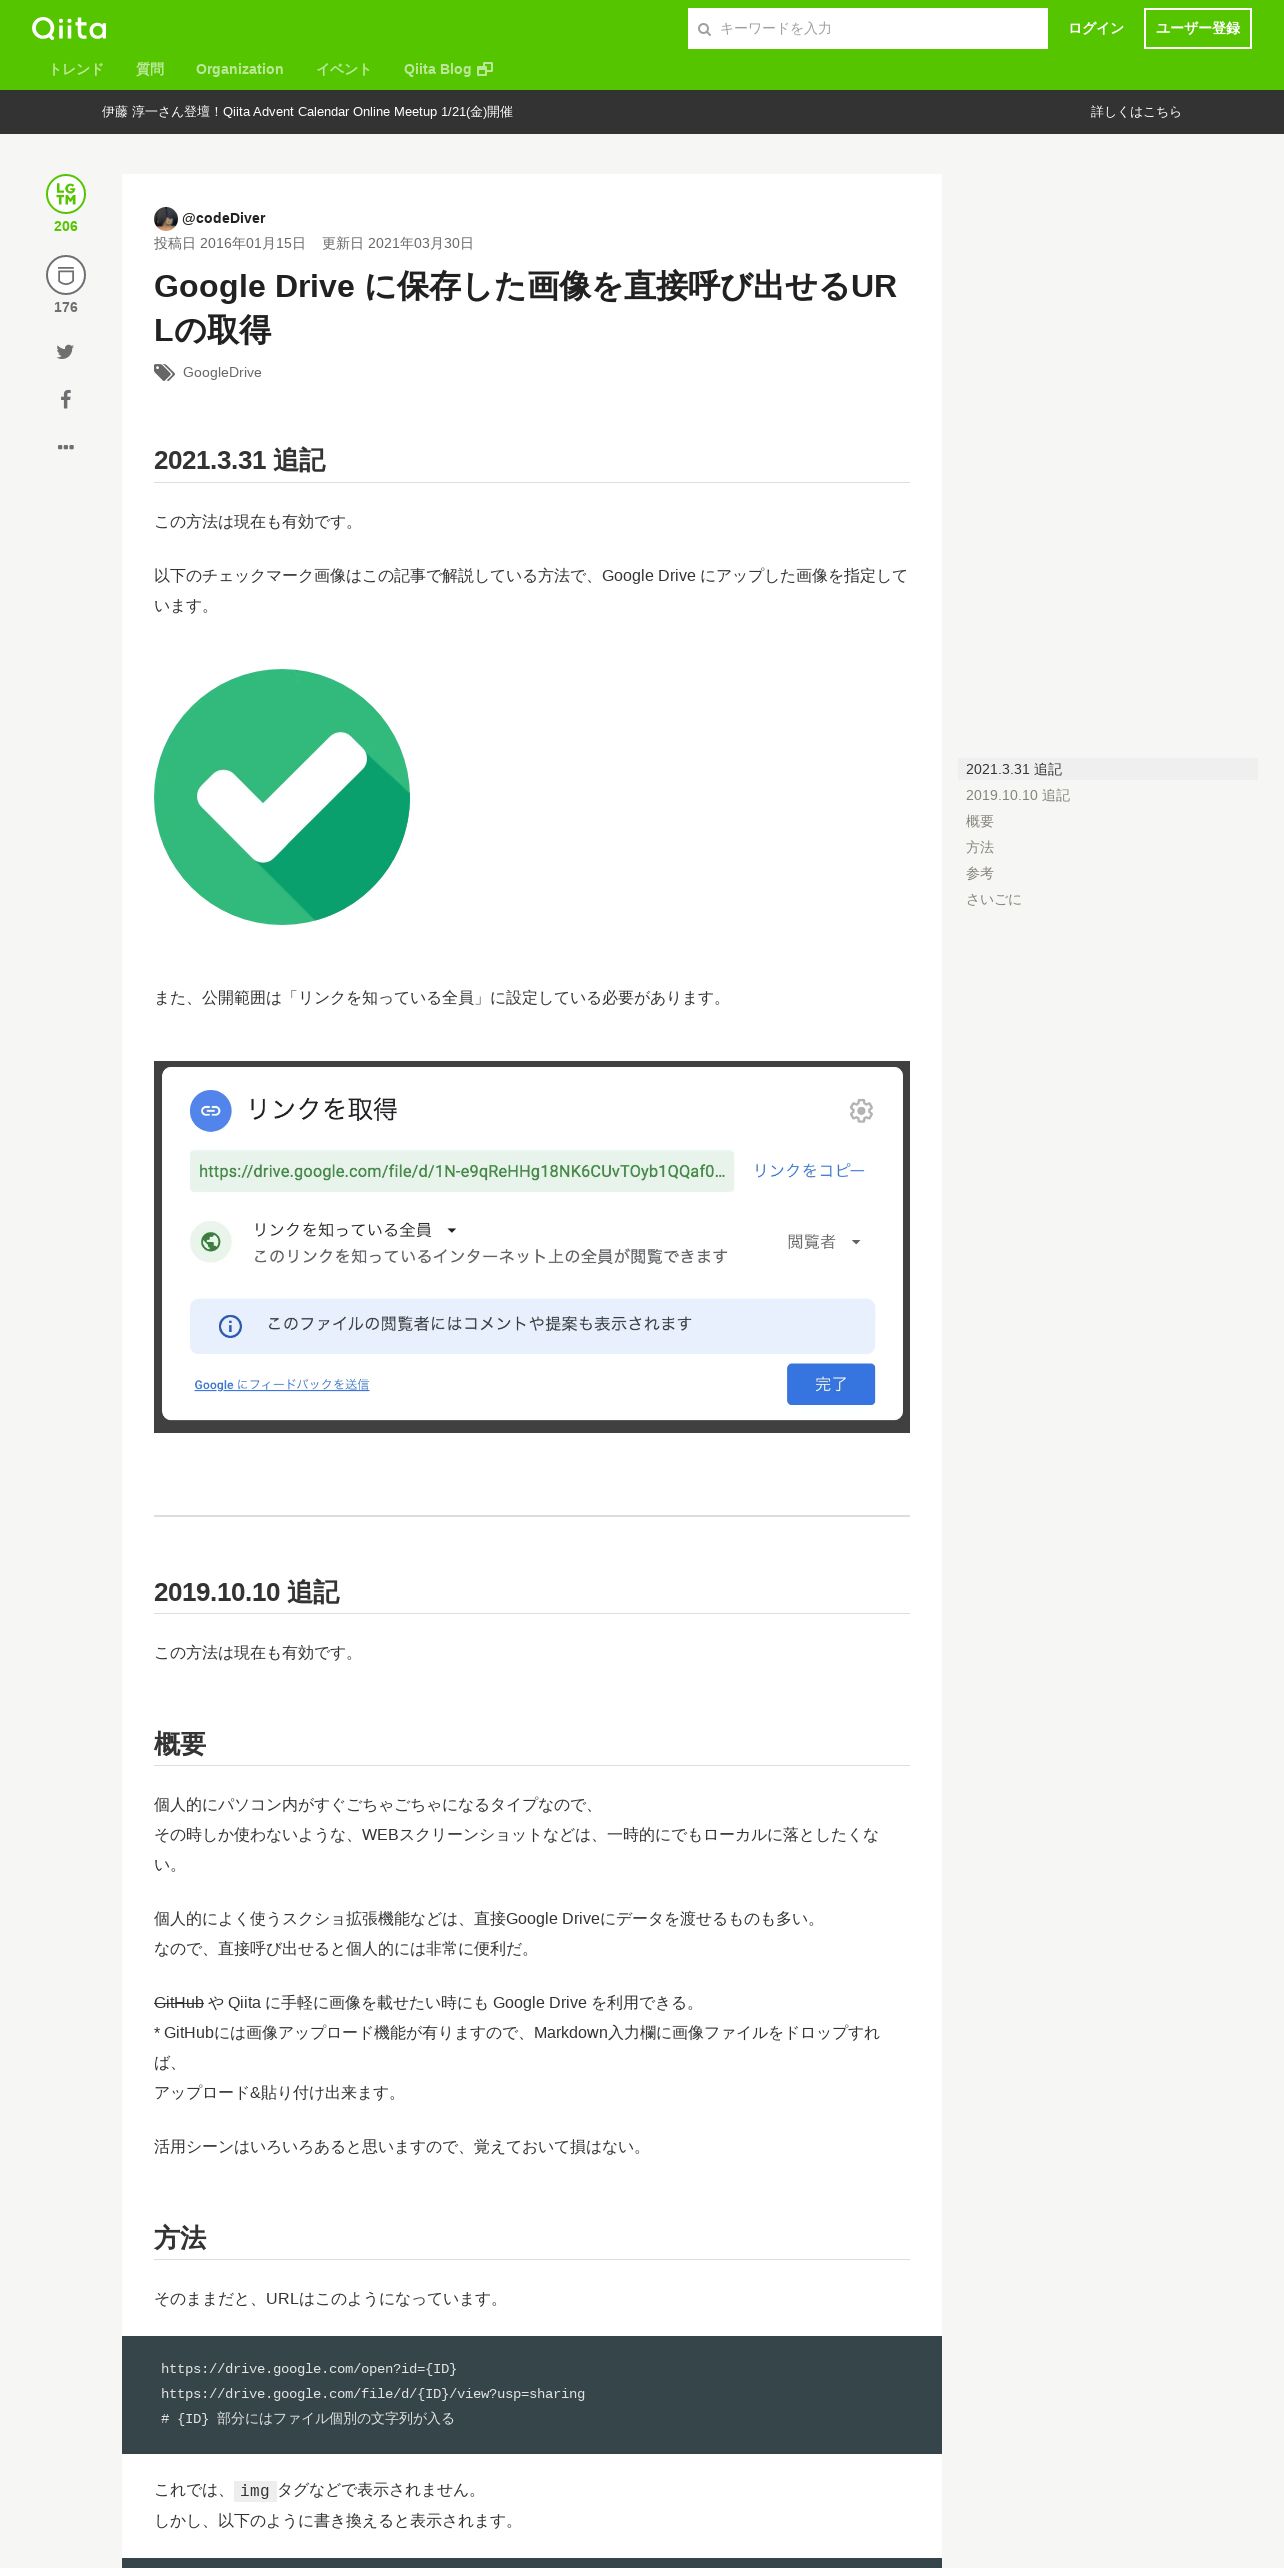
Task: Click the ユーザー登録 button
Action: (1198, 29)
